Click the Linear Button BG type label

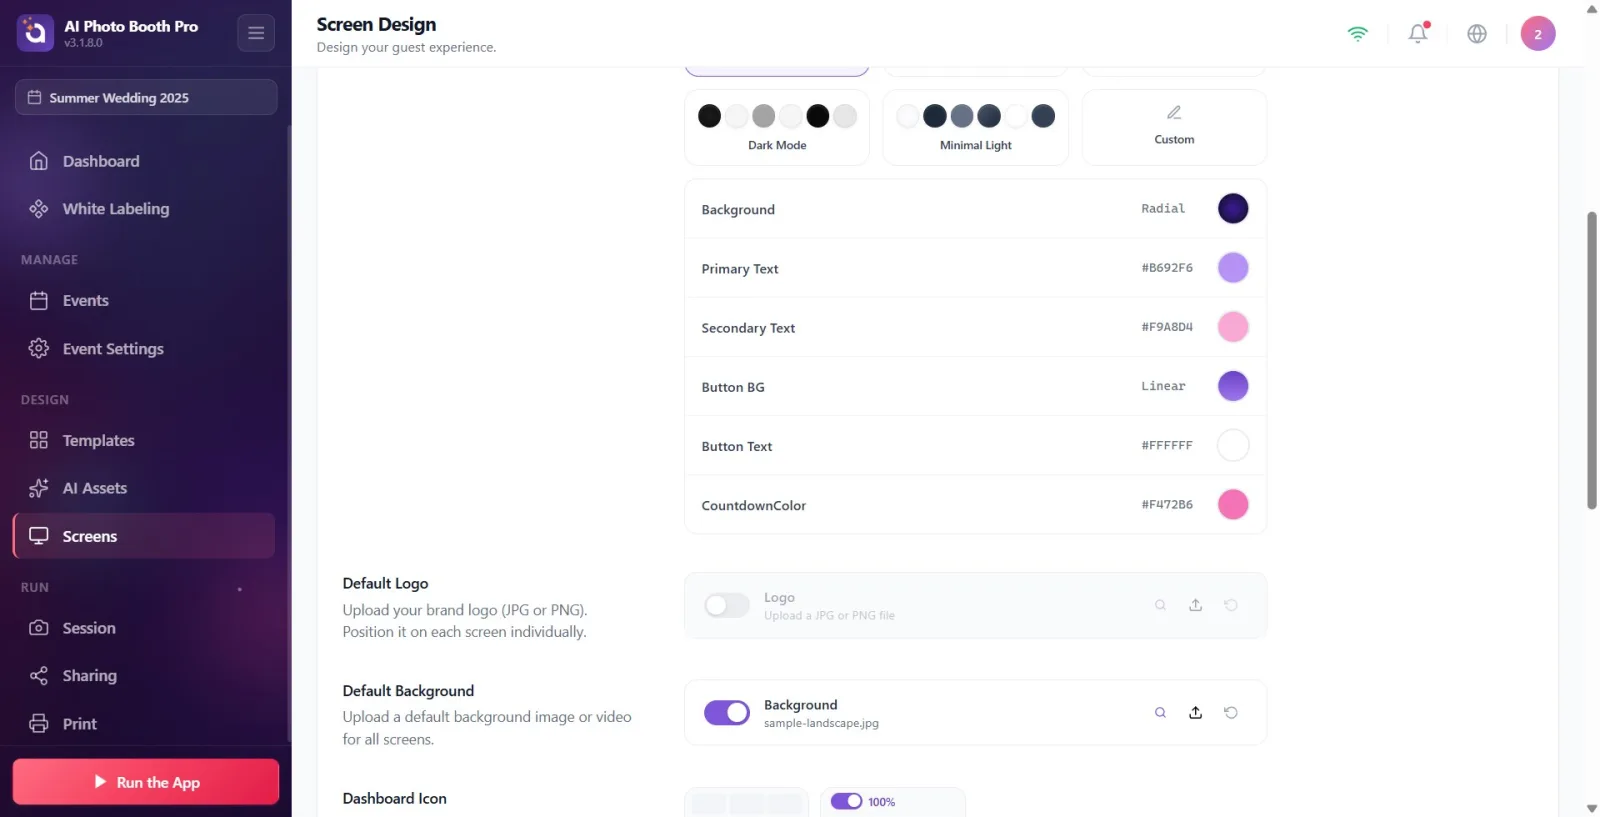point(1163,386)
